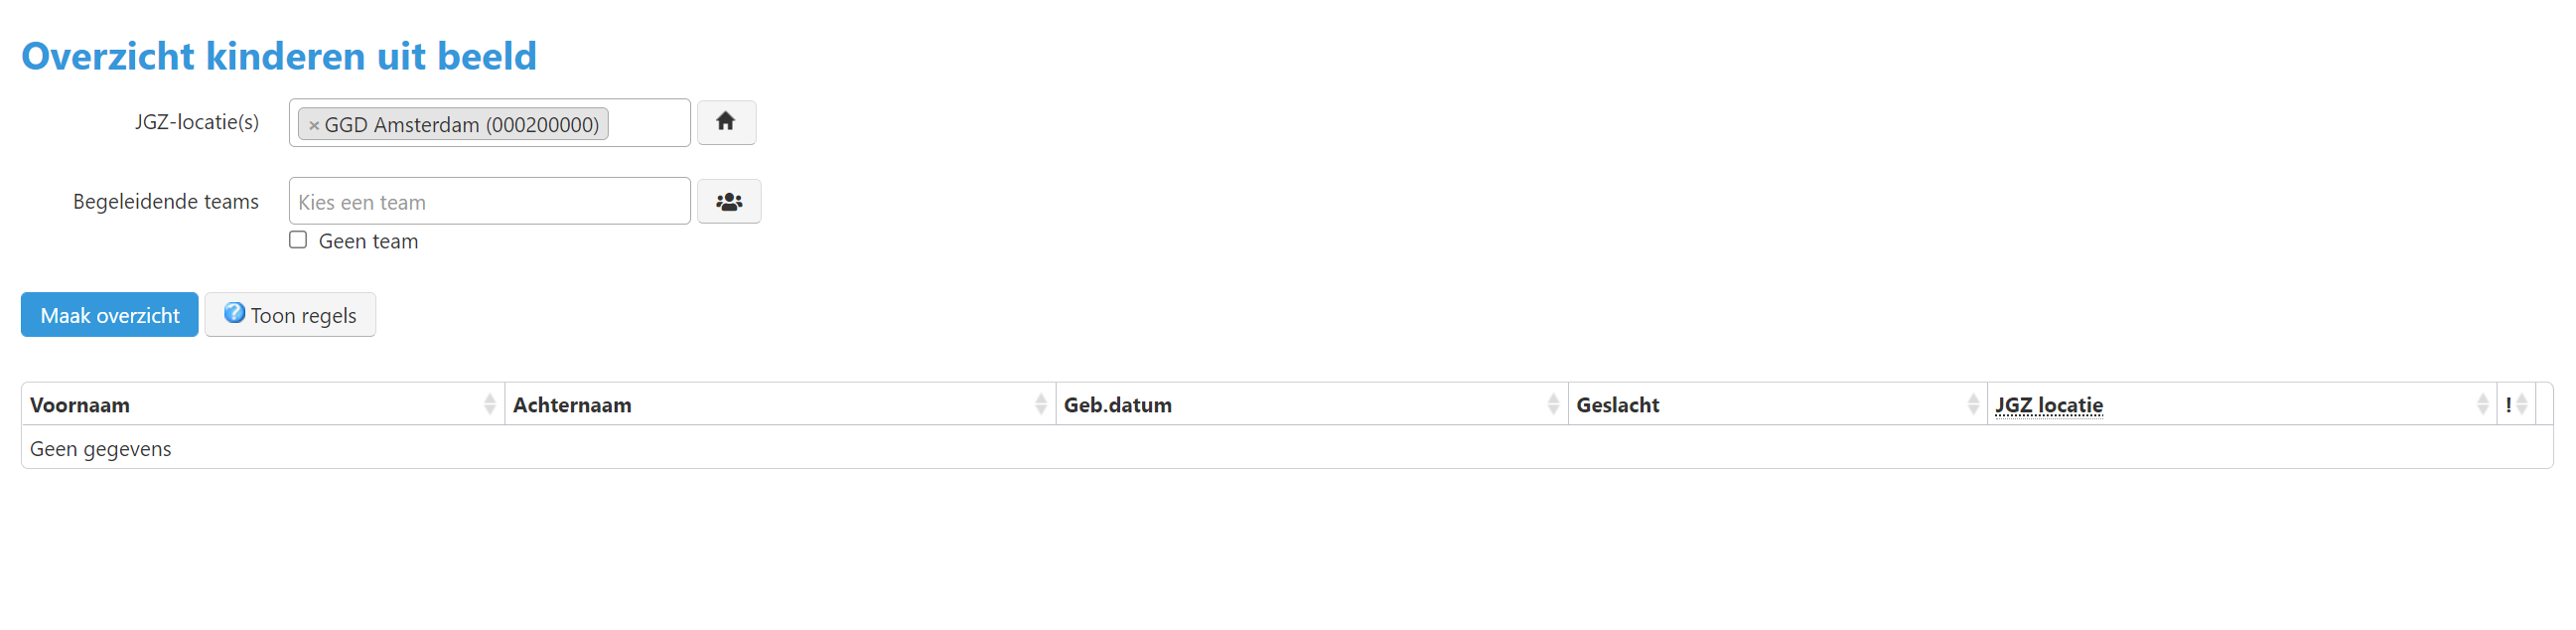Click the JGZ-locatie(s) field label
Screen dimensions: 2576x630
pos(197,122)
